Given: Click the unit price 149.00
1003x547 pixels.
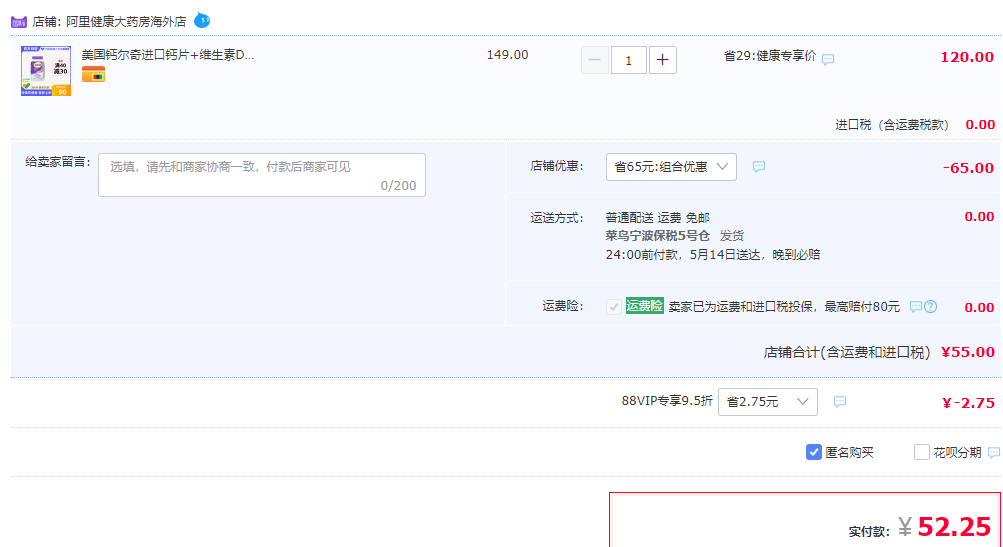Looking at the screenshot, I should click(508, 55).
